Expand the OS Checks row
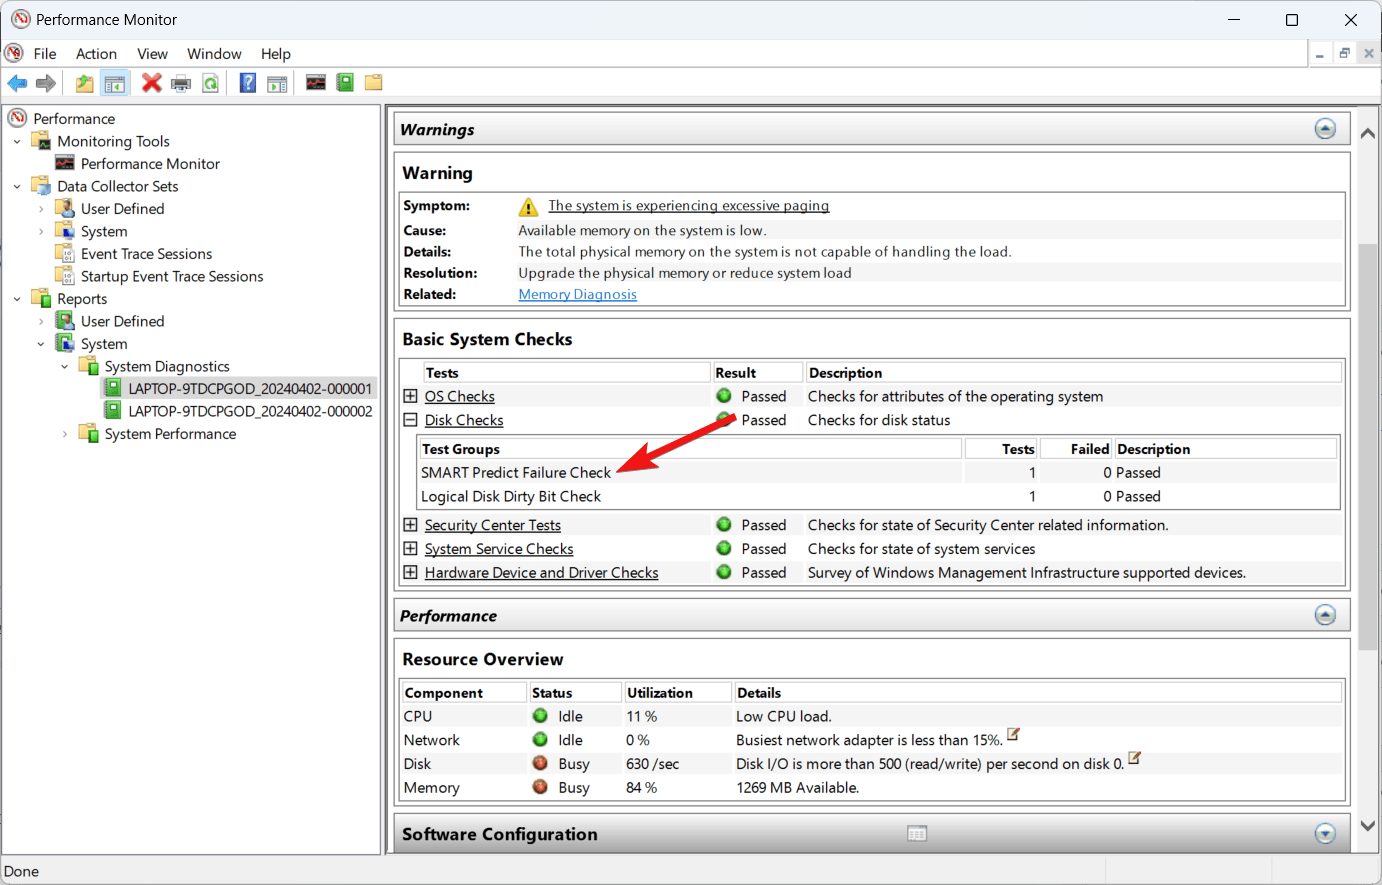The image size is (1382, 885). coord(410,397)
